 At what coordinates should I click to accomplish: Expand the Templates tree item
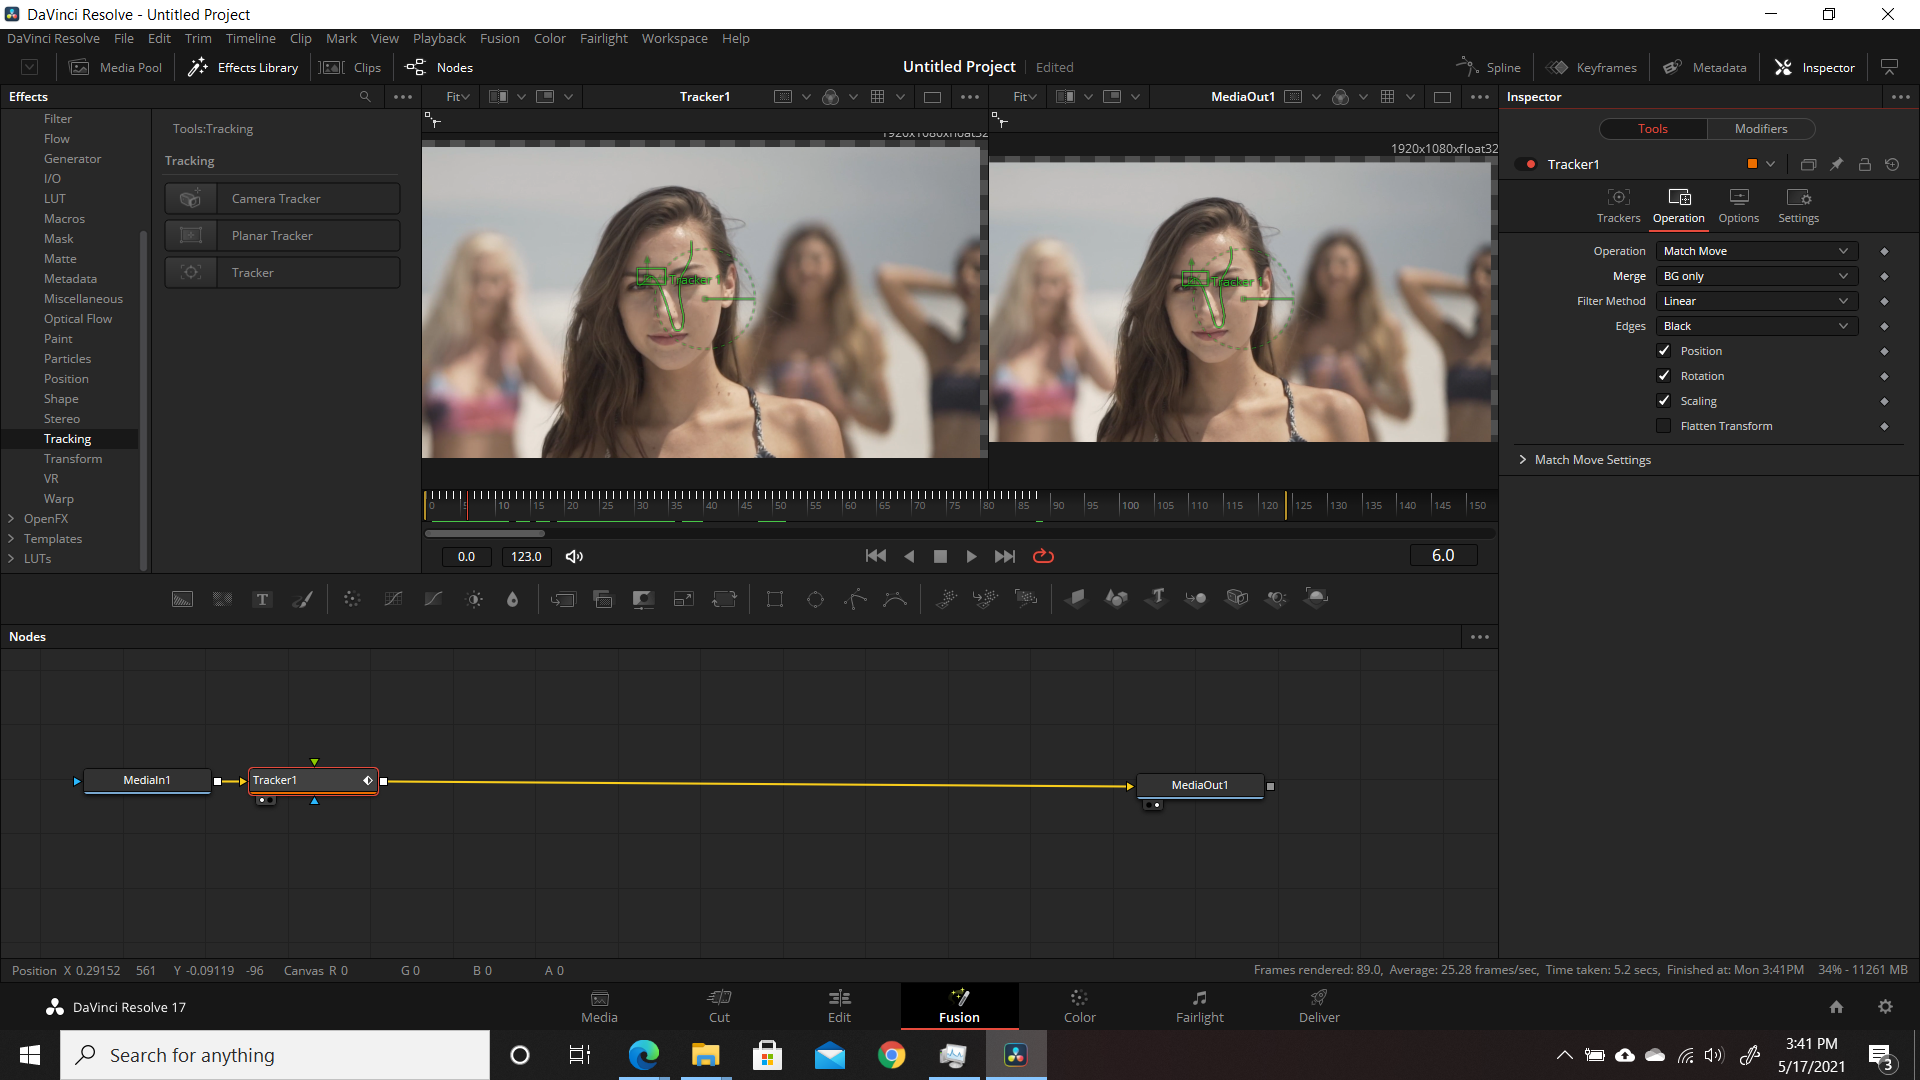11,539
